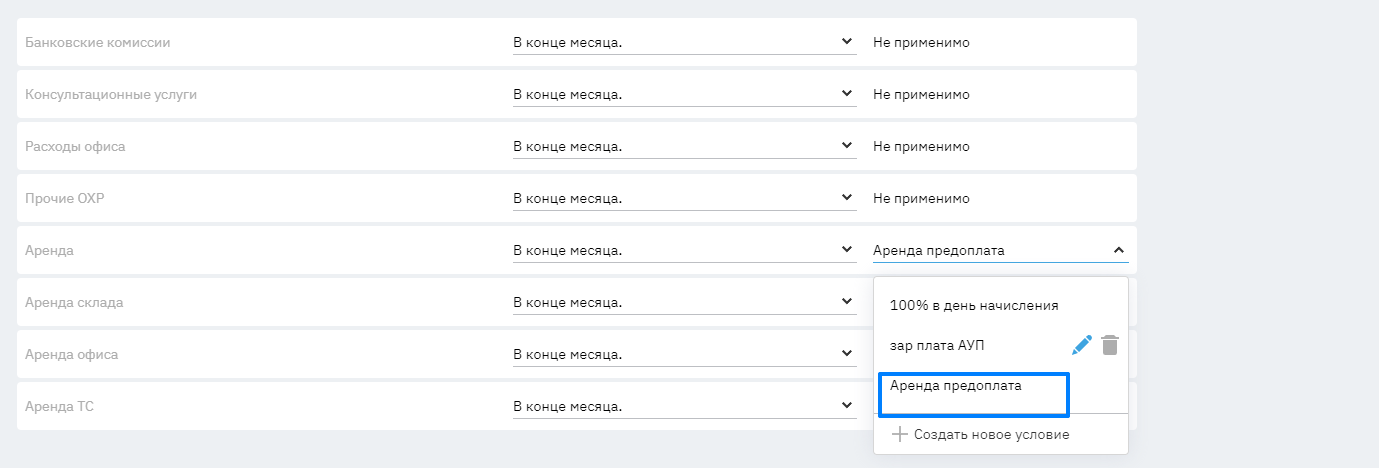Click the Не применимо field for Расходы офиса
This screenshot has width=1379, height=468.
[921, 147]
